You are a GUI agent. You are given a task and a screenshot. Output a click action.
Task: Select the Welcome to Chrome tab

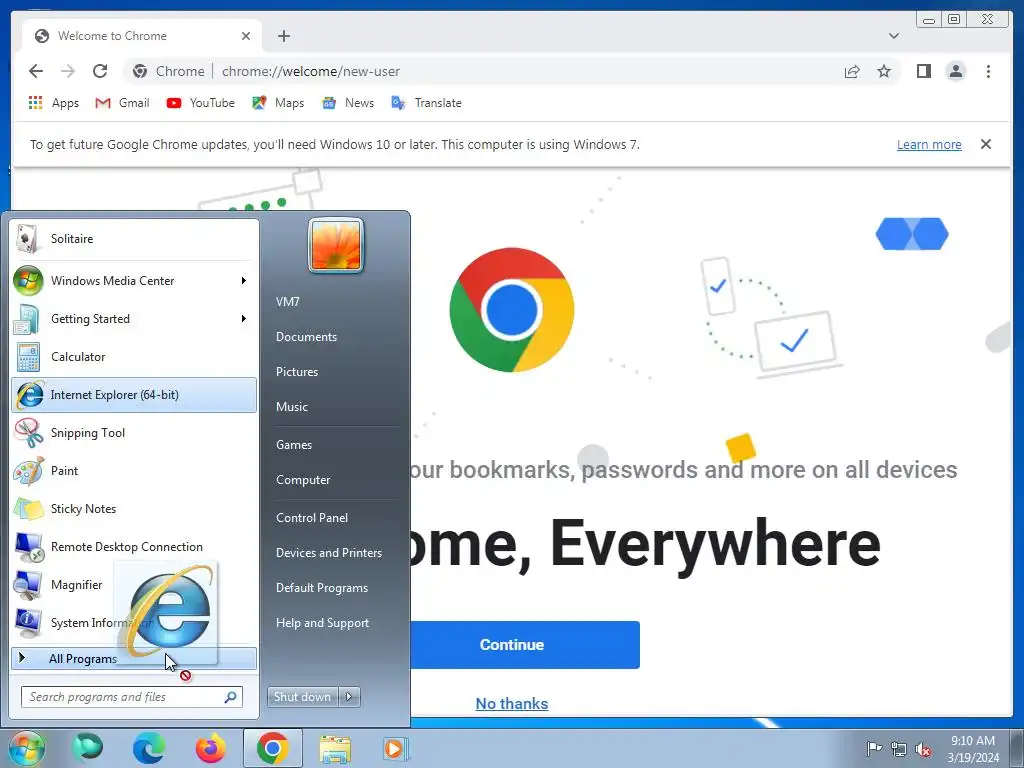pos(142,36)
